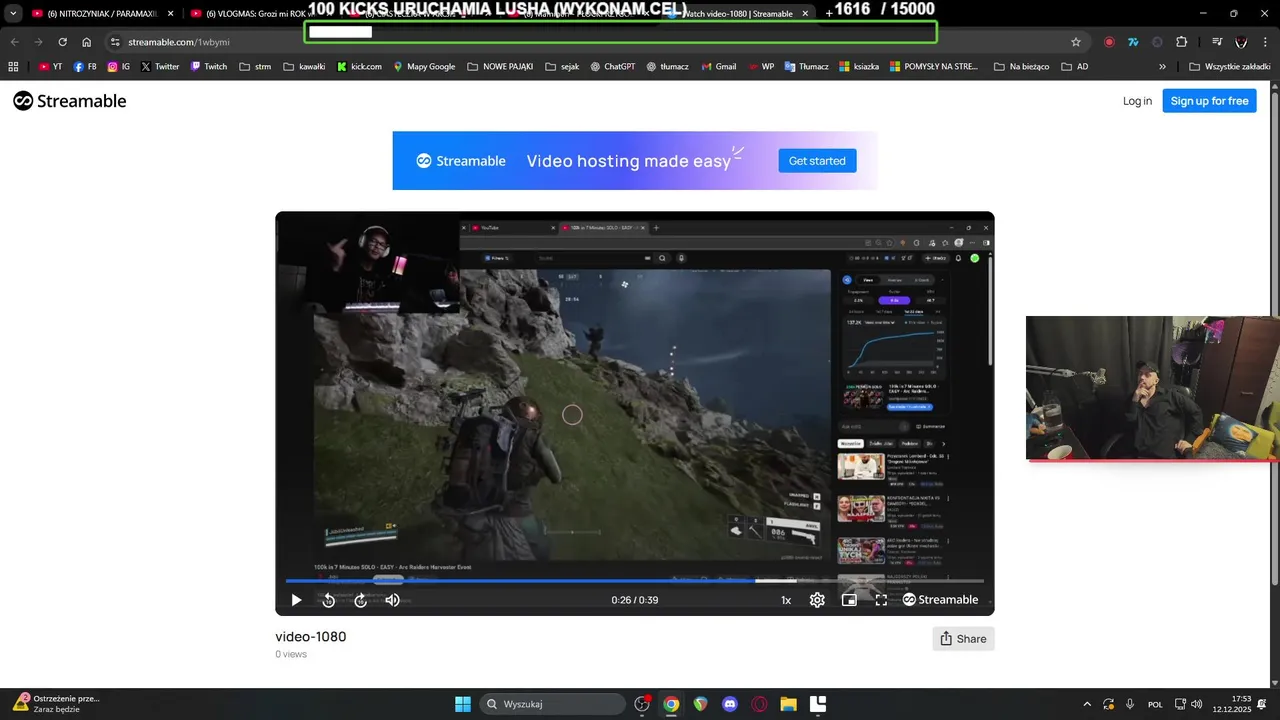The image size is (1280, 720).
Task: Click the Wyszukaj taskbar search box
Action: [551, 704]
